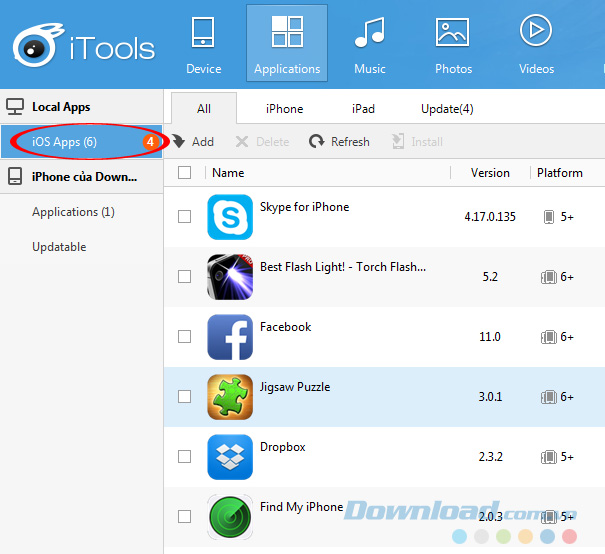This screenshot has height=554, width=605.
Task: Click the Add button
Action: pyautogui.click(x=193, y=142)
